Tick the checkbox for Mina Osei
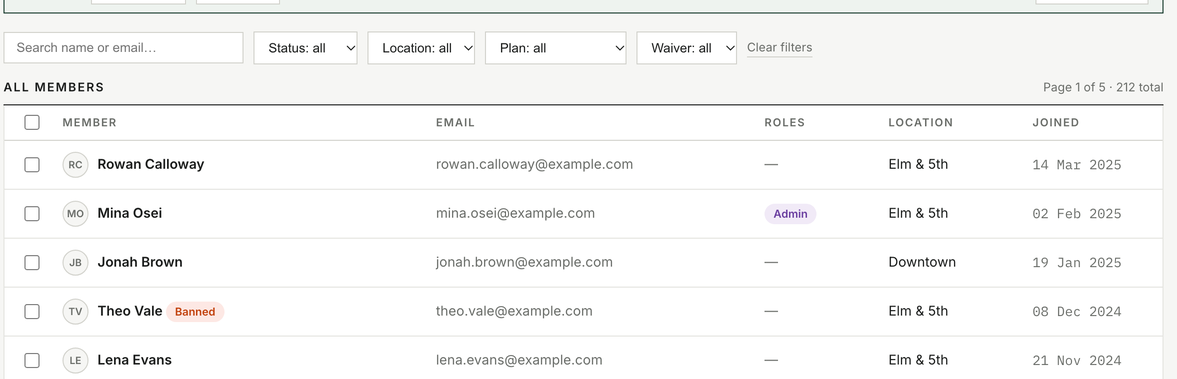 (x=32, y=213)
